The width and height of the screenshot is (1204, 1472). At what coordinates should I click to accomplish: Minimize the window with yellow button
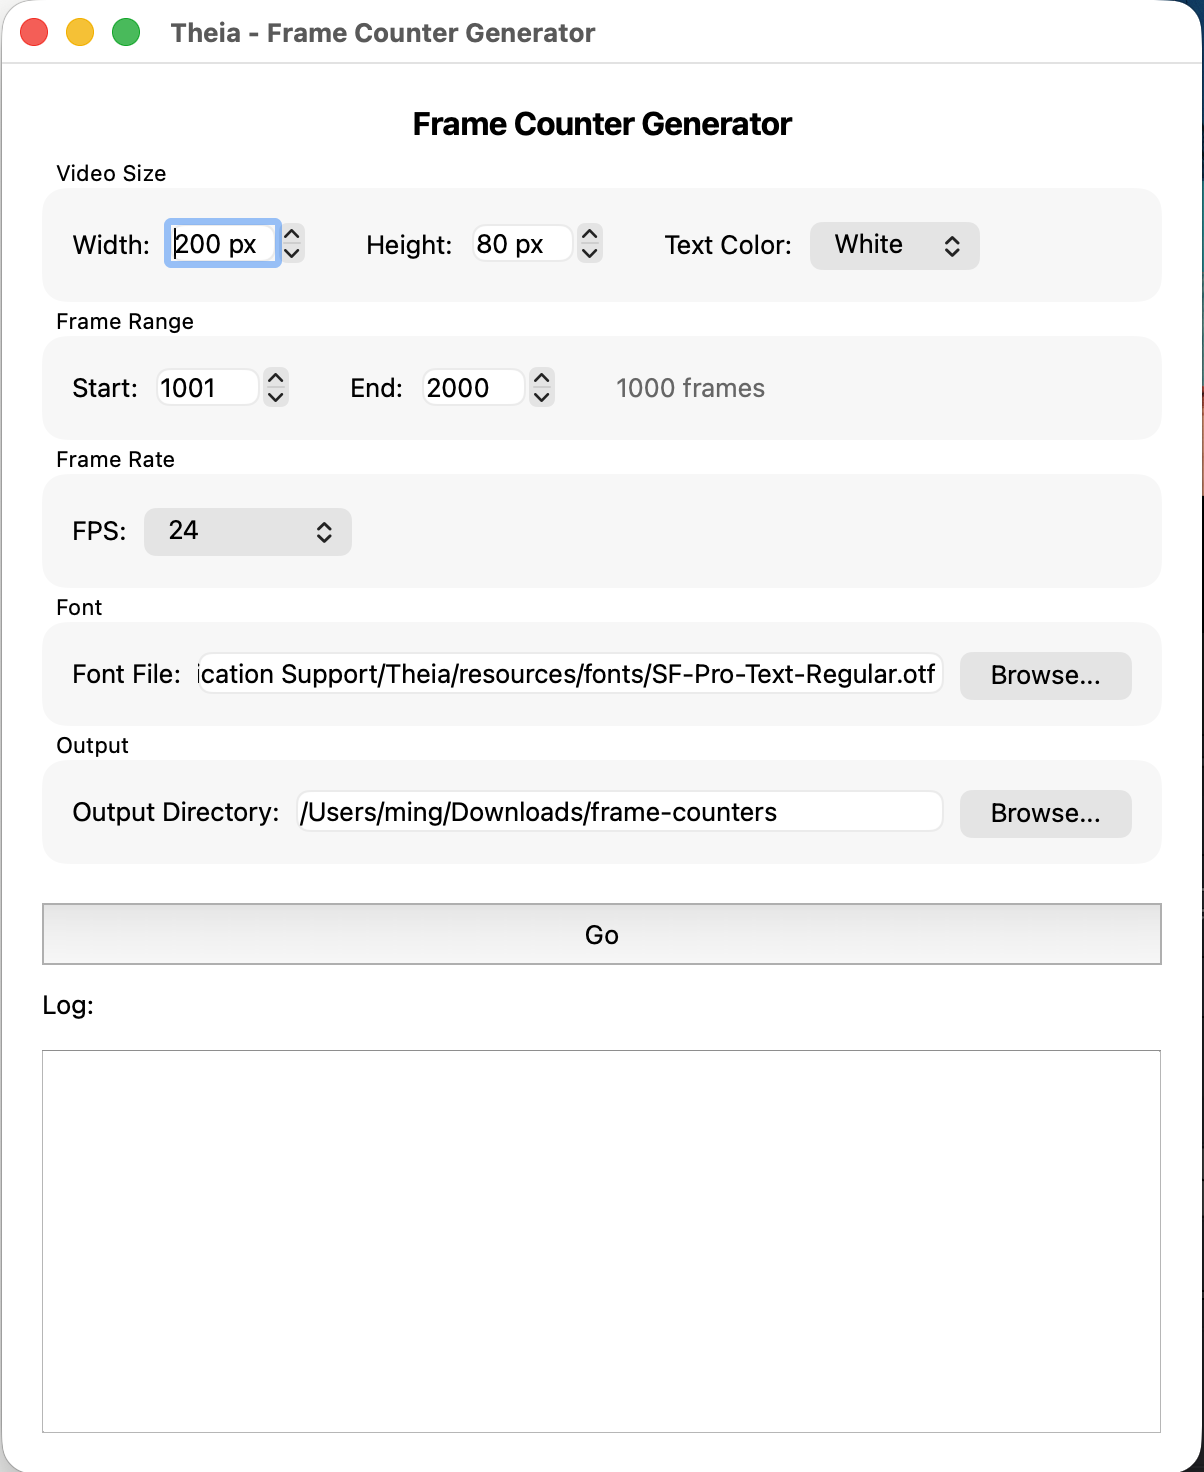pyautogui.click(x=80, y=33)
